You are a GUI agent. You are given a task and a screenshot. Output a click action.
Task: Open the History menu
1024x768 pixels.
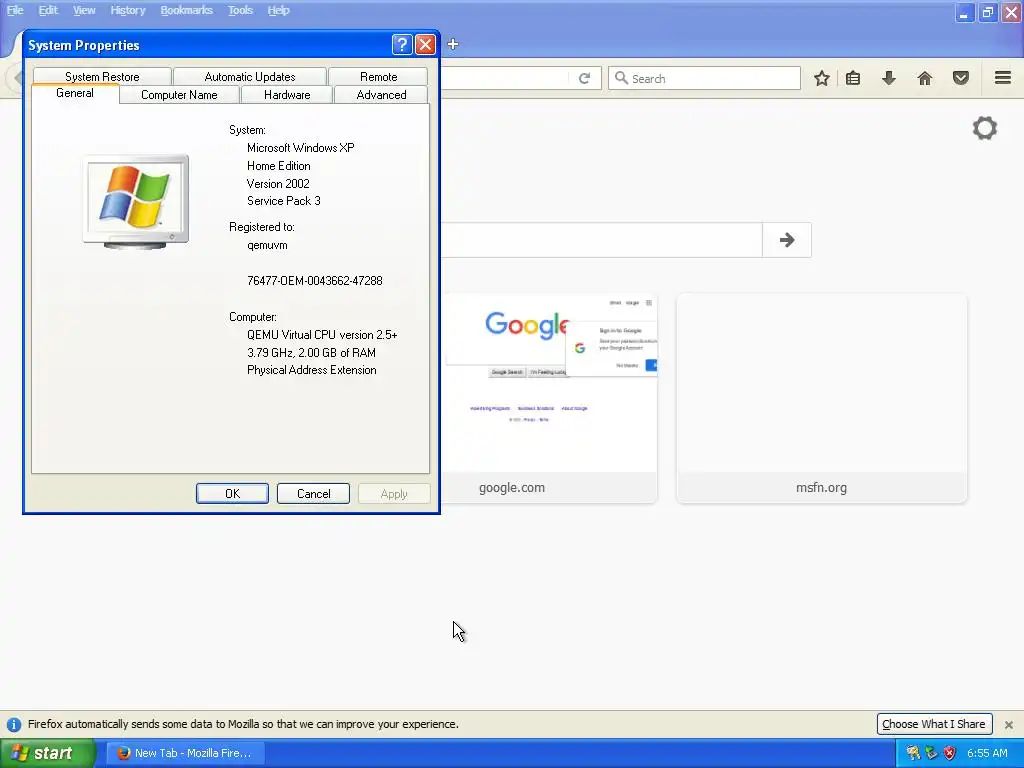(x=127, y=10)
